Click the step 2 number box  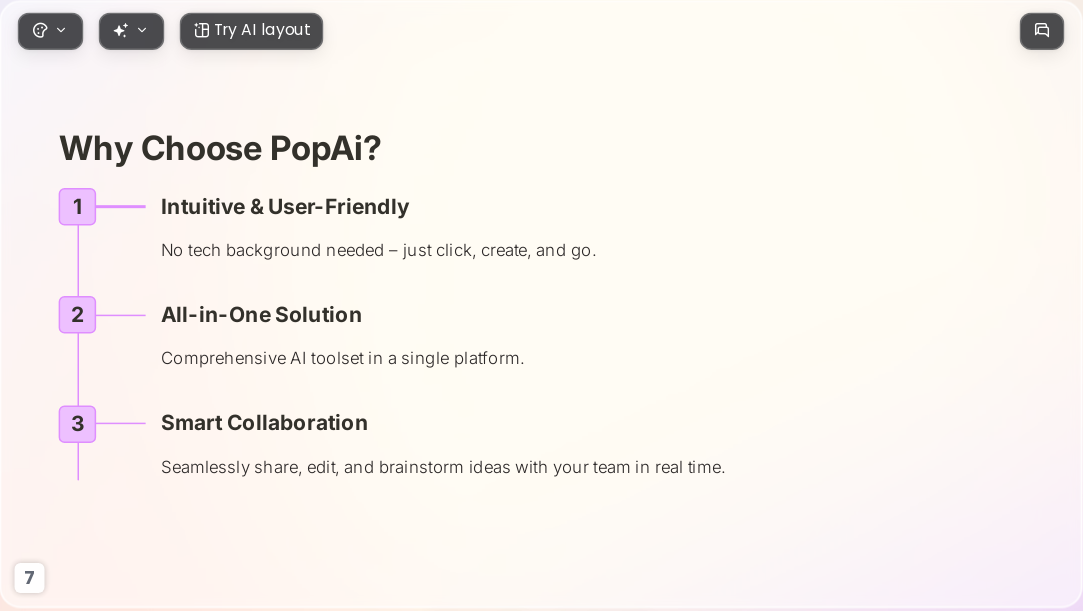[77, 315]
